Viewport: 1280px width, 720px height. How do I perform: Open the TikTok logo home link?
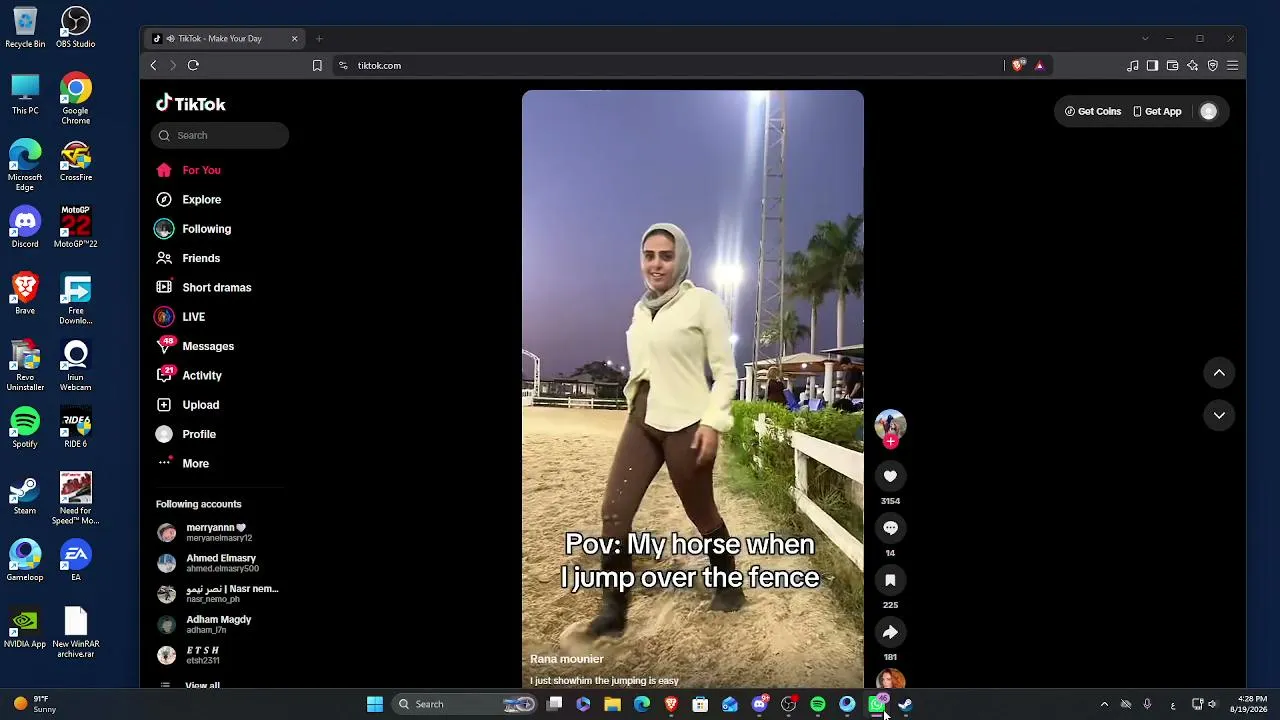(x=190, y=104)
